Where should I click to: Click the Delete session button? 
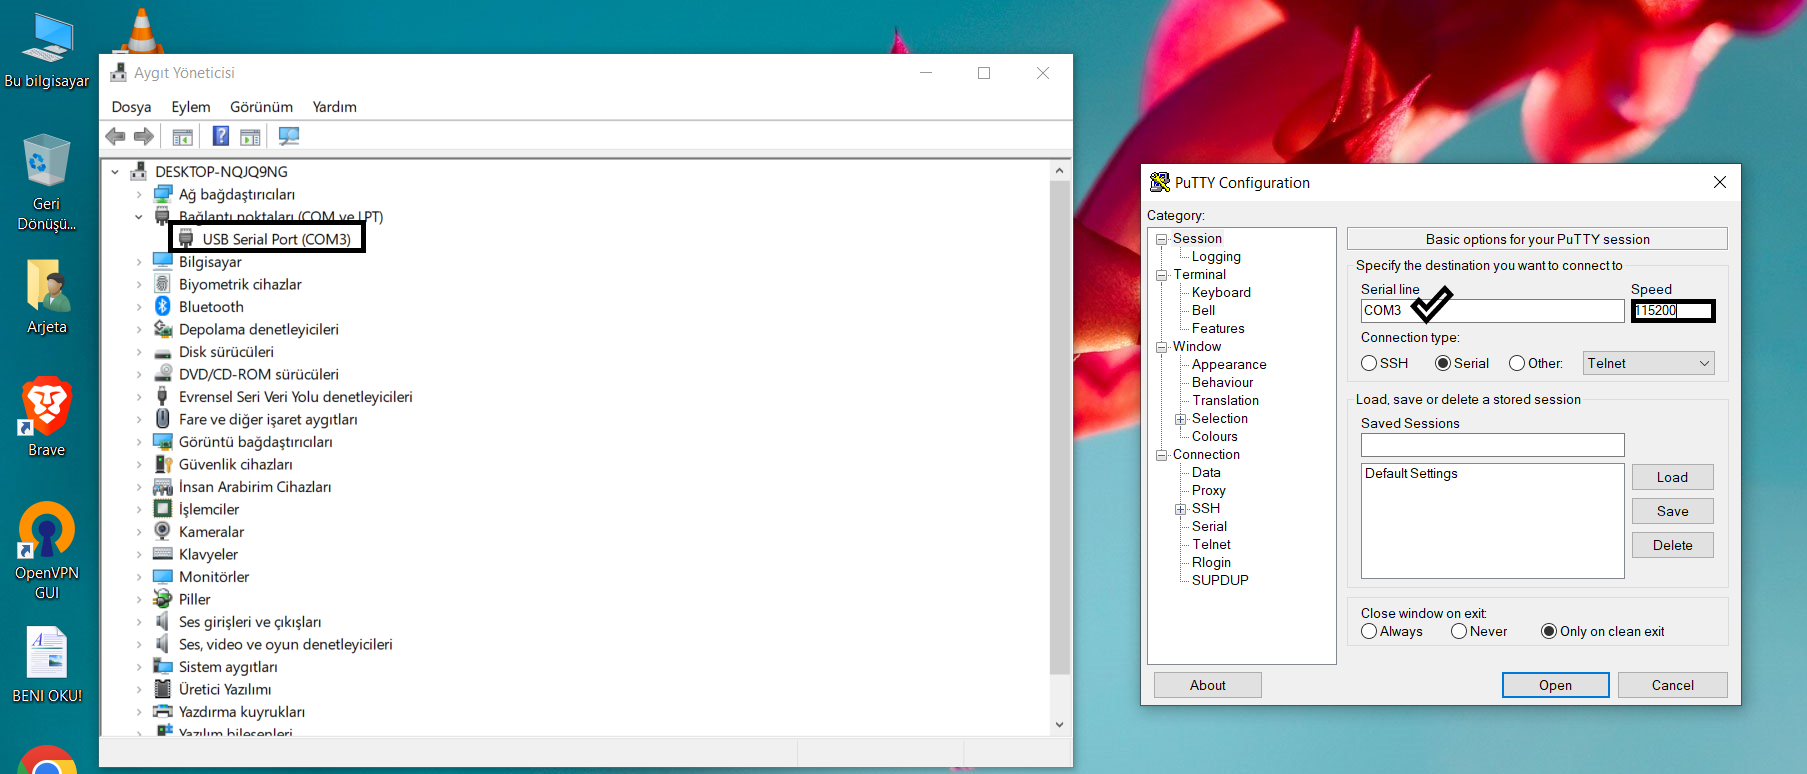1672,545
